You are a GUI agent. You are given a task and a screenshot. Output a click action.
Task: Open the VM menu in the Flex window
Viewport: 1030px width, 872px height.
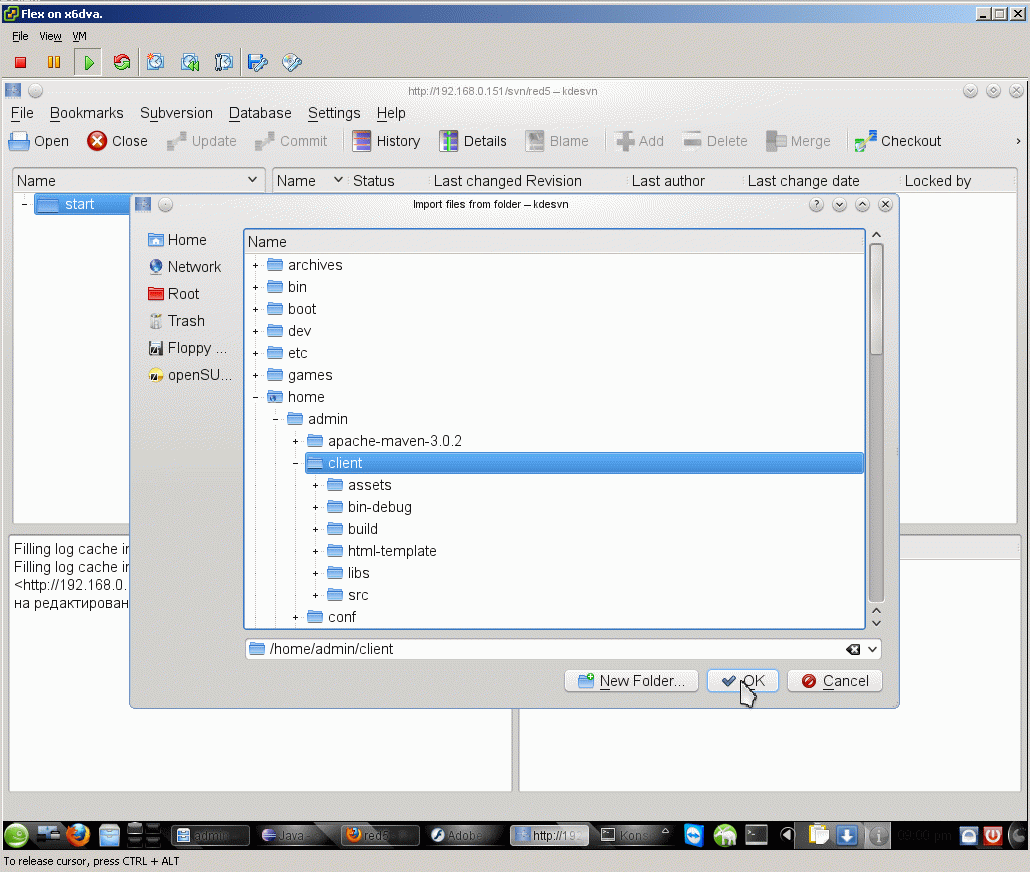coord(79,36)
